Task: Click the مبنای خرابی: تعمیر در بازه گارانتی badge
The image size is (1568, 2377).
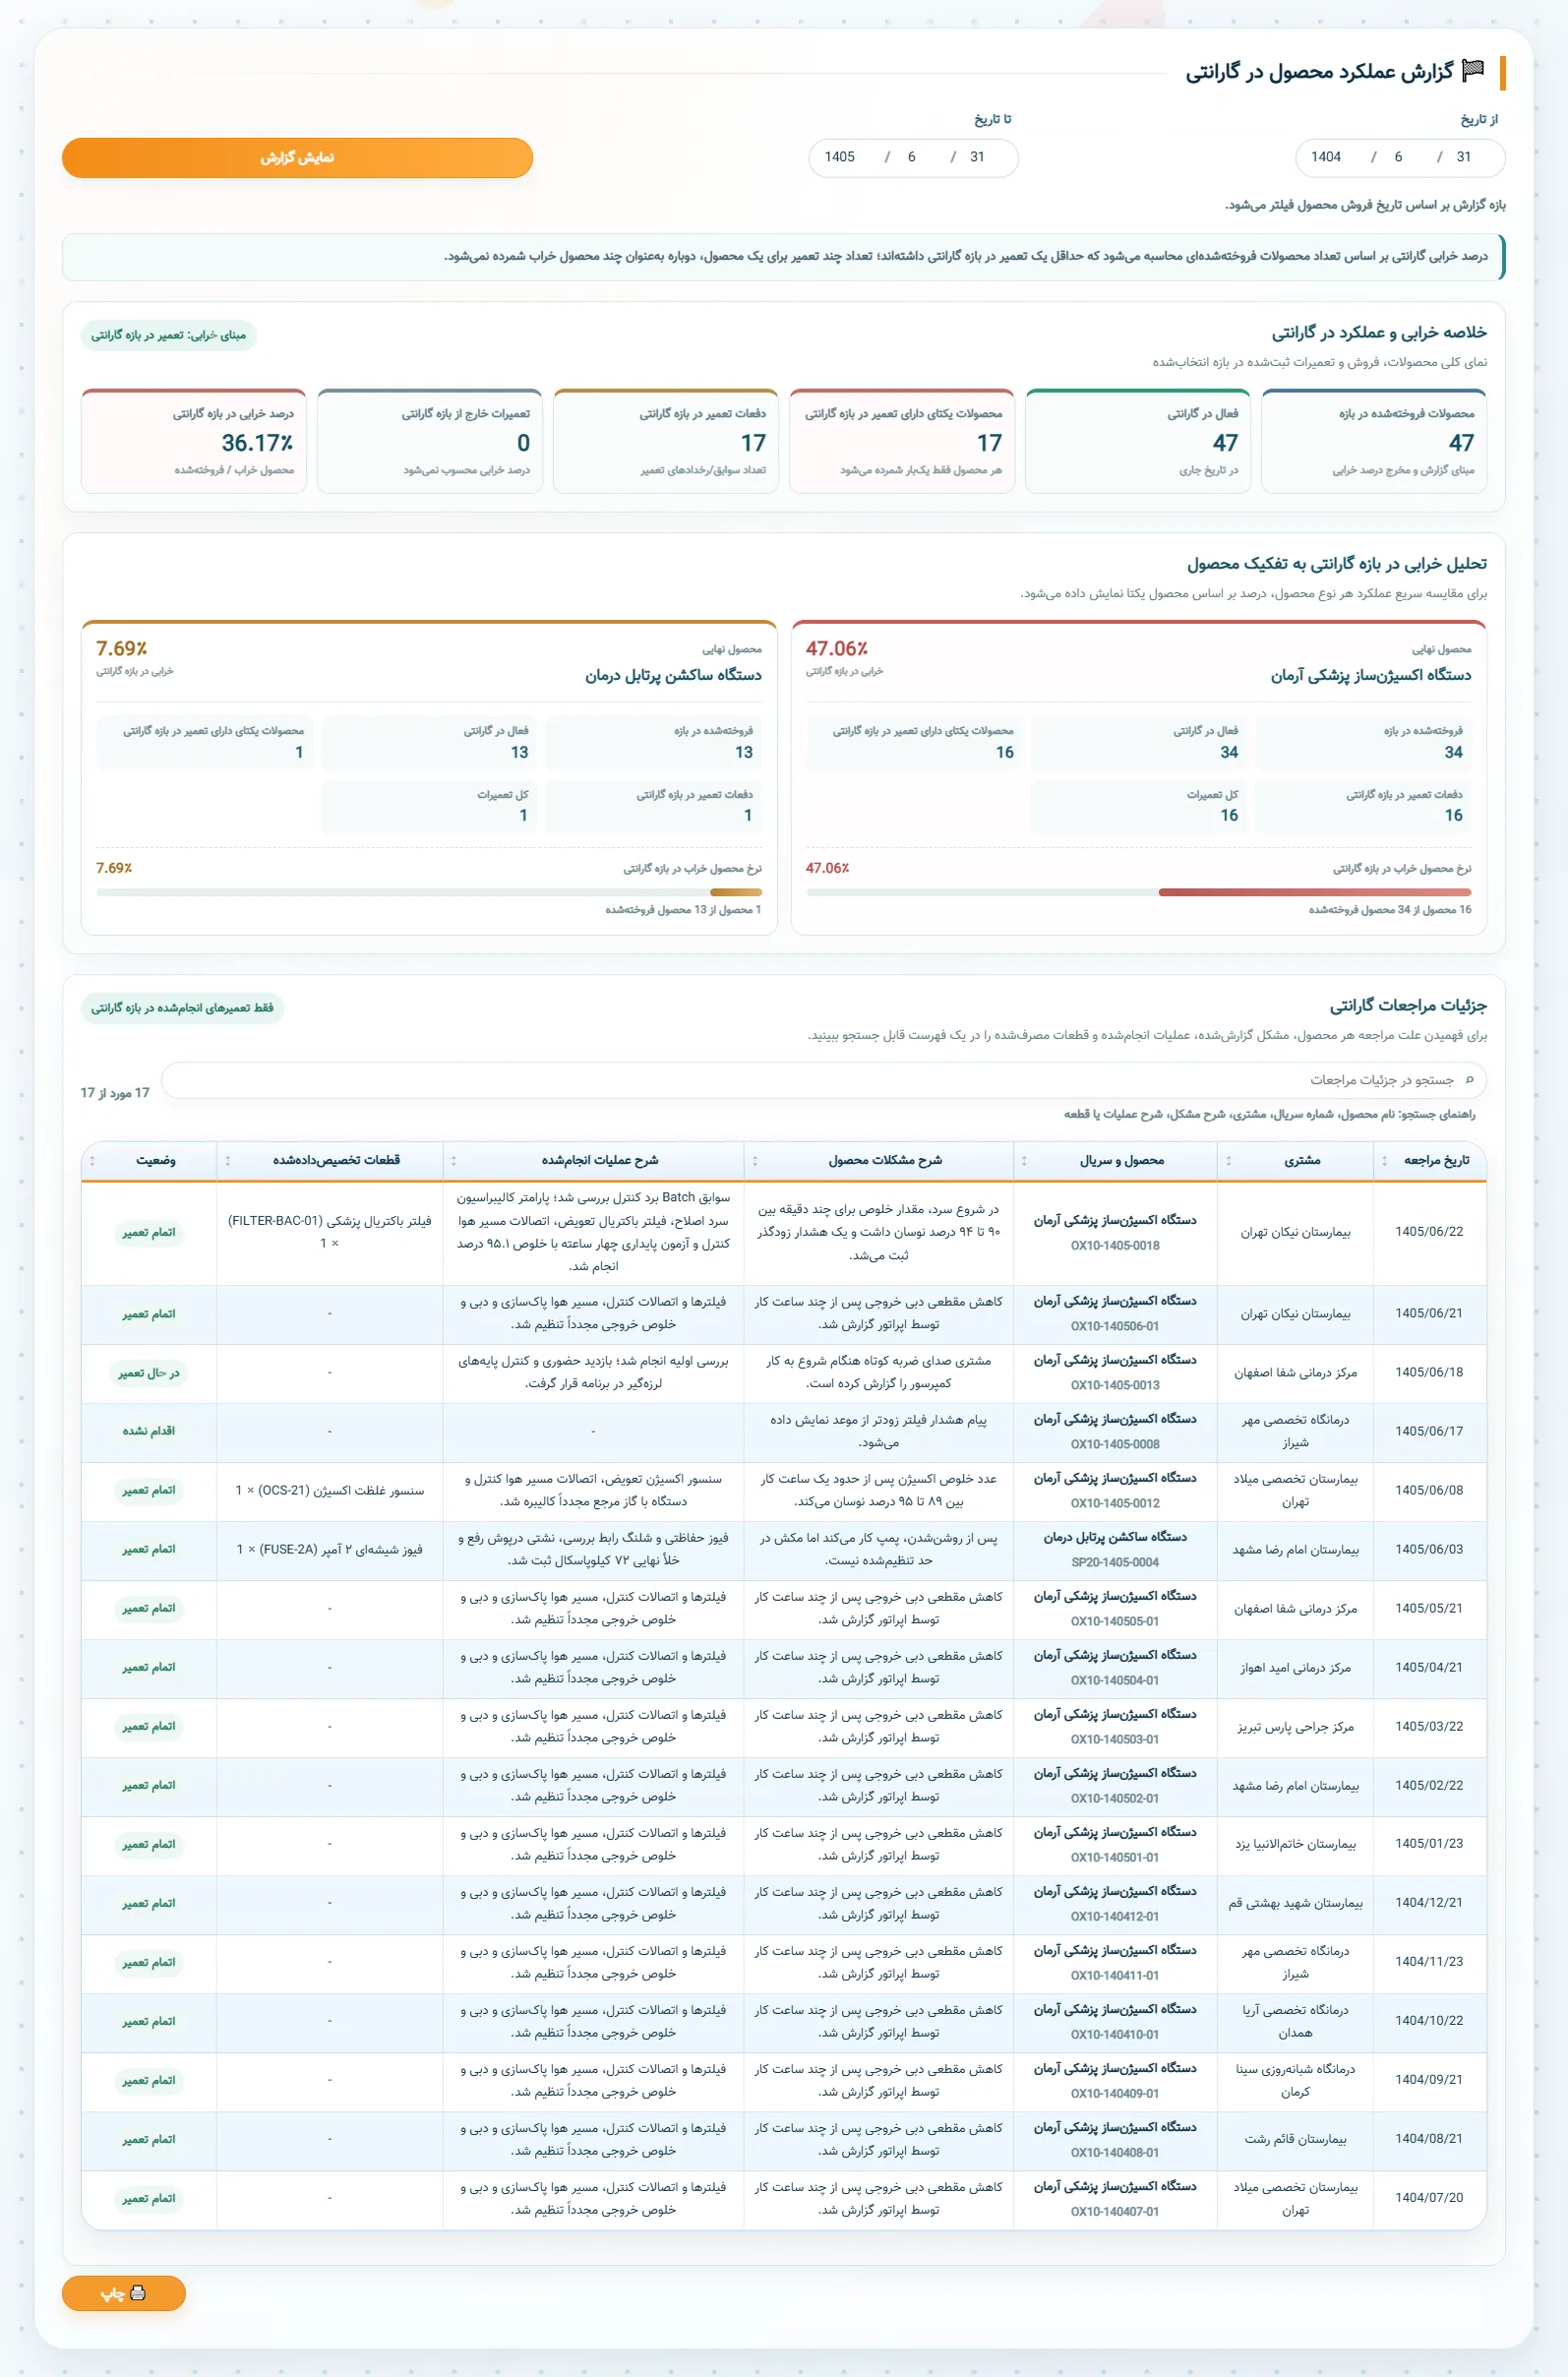Action: pos(168,335)
